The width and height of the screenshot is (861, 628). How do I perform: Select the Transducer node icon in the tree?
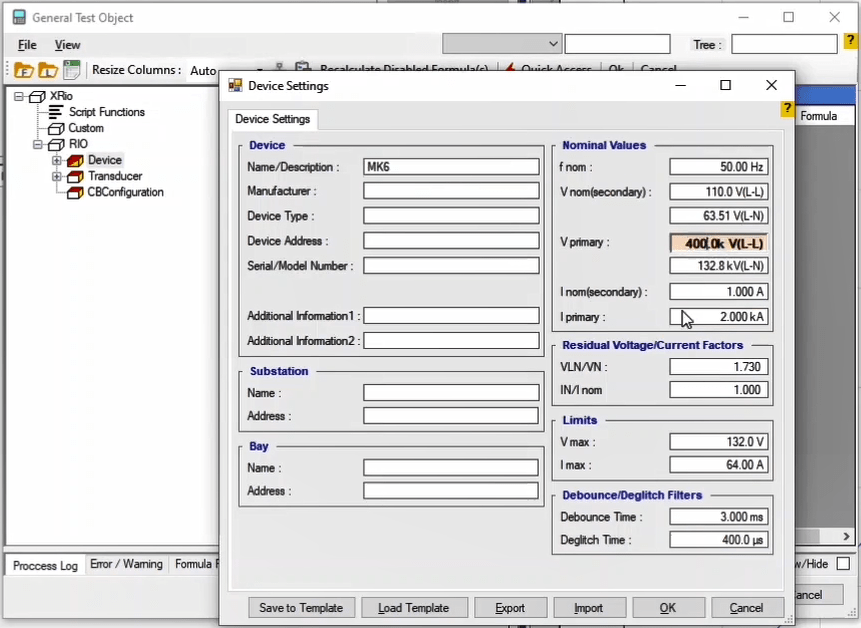(x=75, y=176)
